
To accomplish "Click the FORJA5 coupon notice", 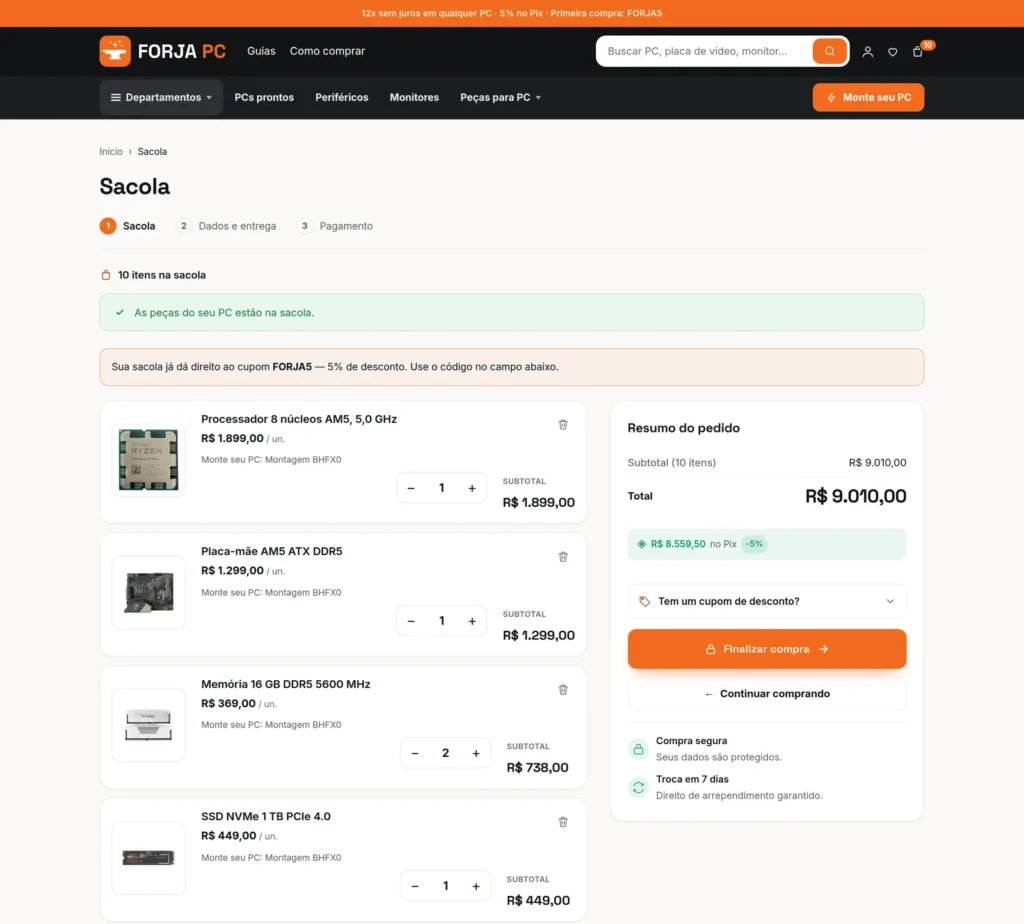I will click(x=512, y=367).
